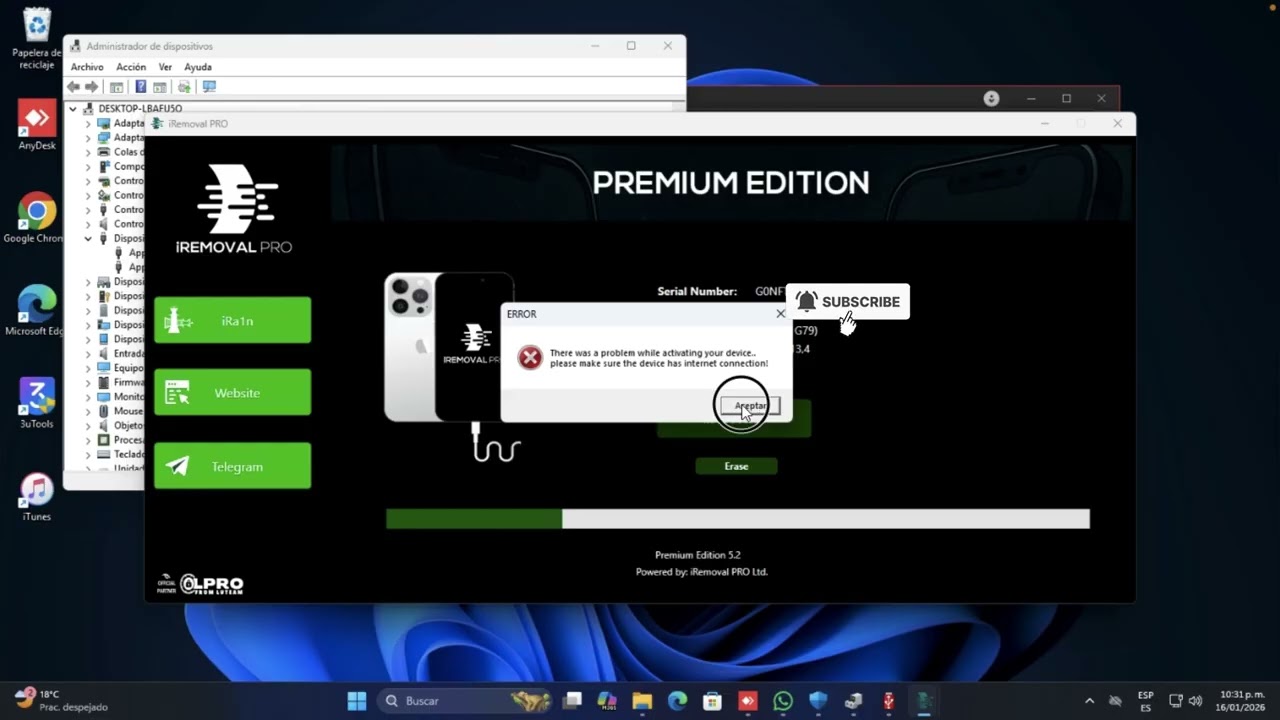Click the iPhone device image
The image size is (1280, 720).
(449, 347)
